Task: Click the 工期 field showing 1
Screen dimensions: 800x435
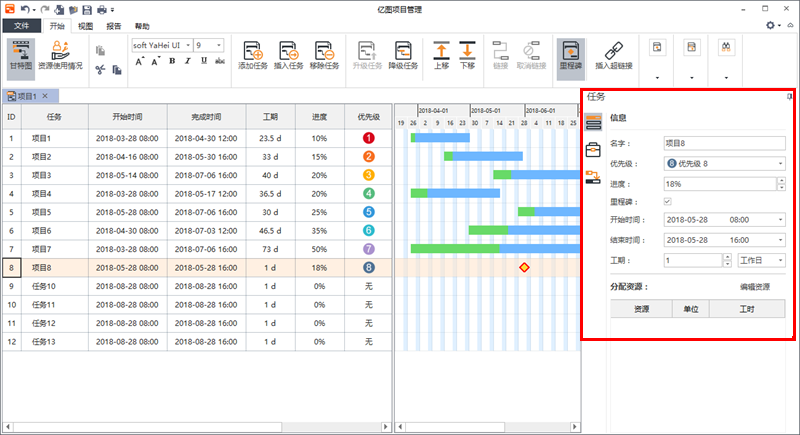Action: 693,261
